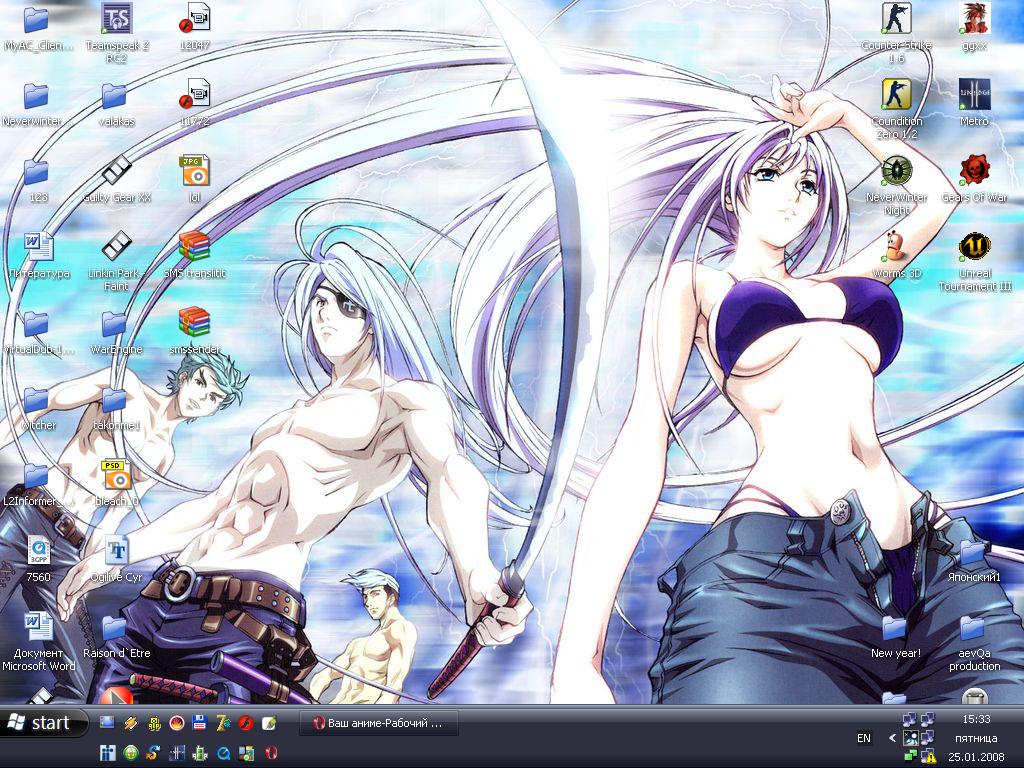This screenshot has height=768, width=1024.
Task: Open the takonme1 folder
Action: click(116, 408)
